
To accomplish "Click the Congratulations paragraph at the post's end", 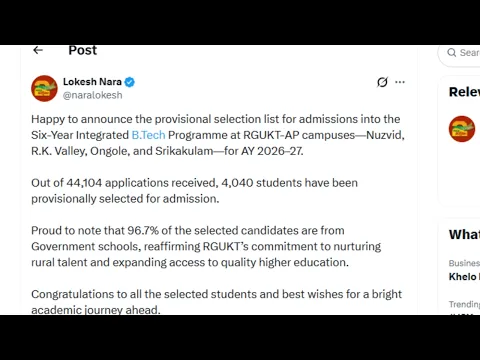I will 217,301.
